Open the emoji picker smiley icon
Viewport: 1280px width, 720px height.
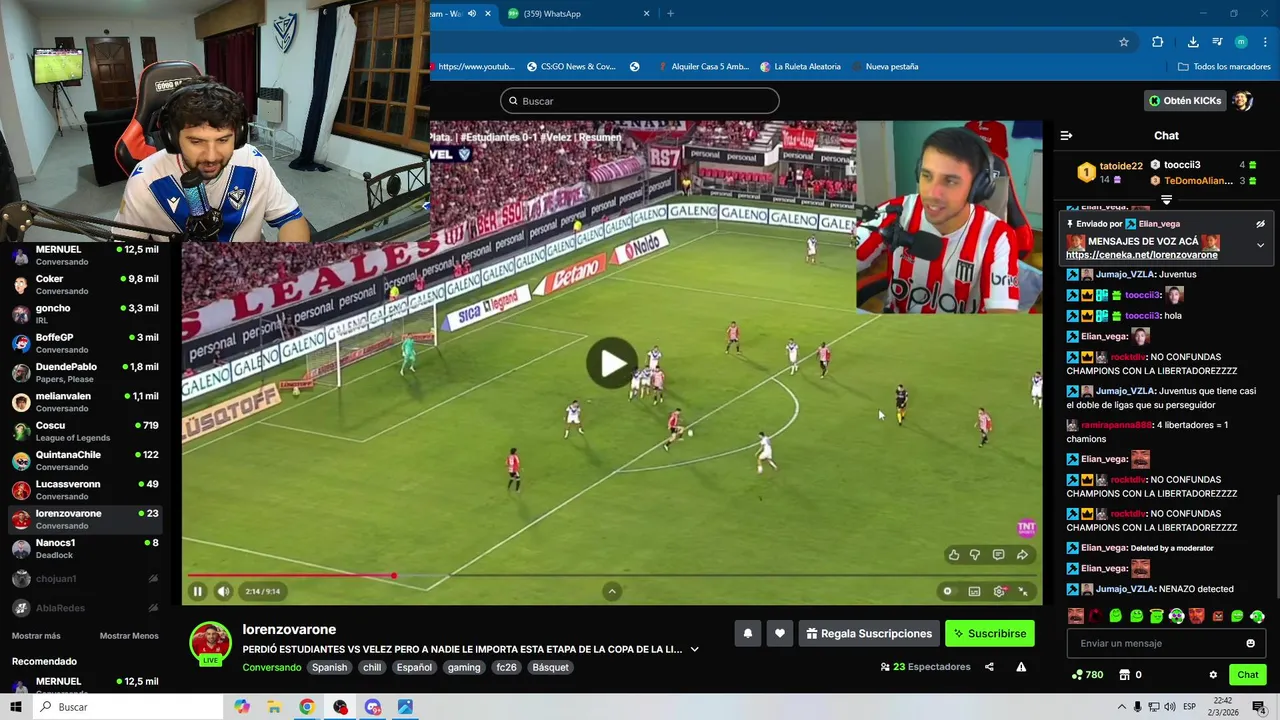1250,643
